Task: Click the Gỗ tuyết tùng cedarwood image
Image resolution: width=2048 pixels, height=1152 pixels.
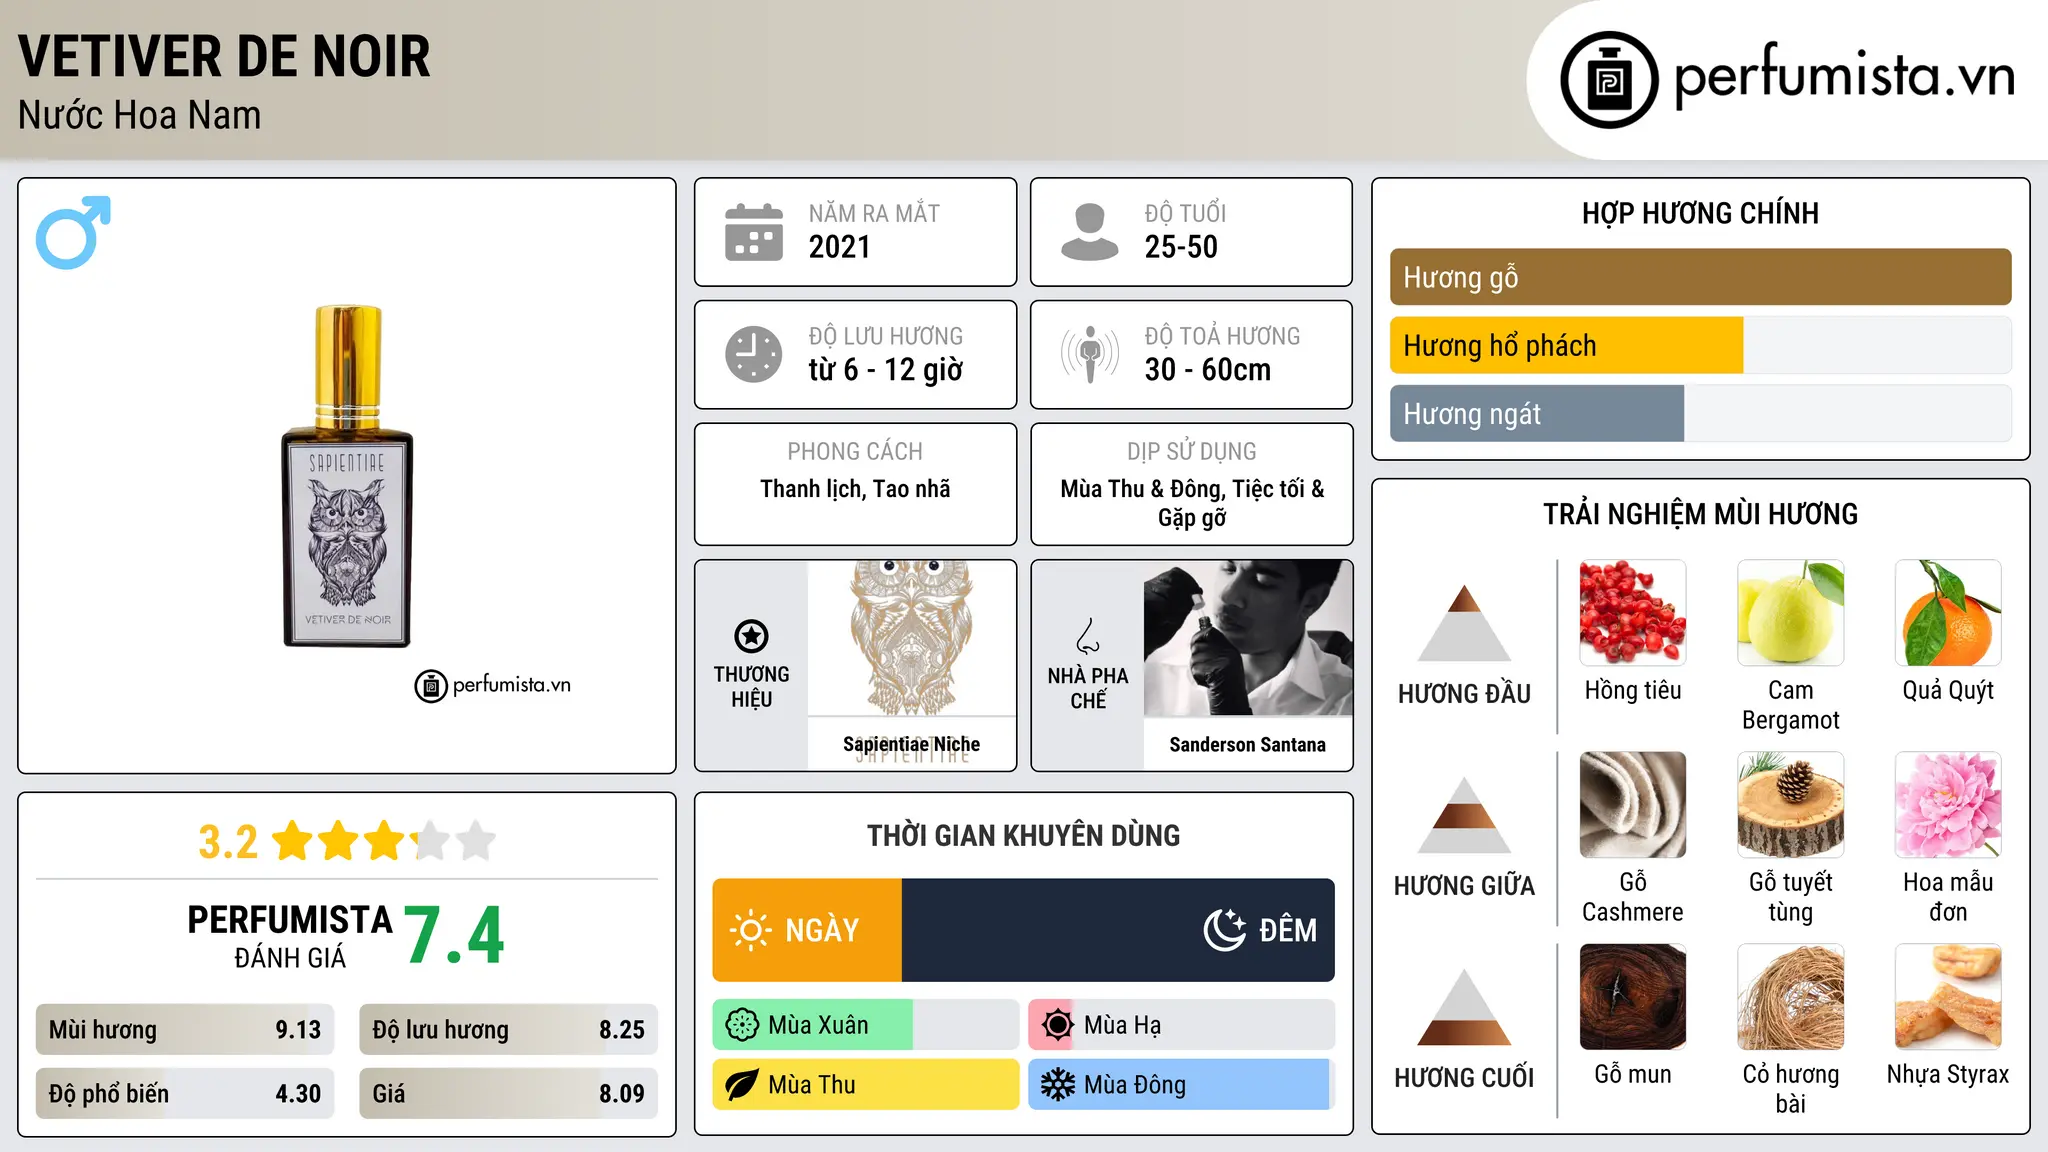Action: click(x=1791, y=805)
